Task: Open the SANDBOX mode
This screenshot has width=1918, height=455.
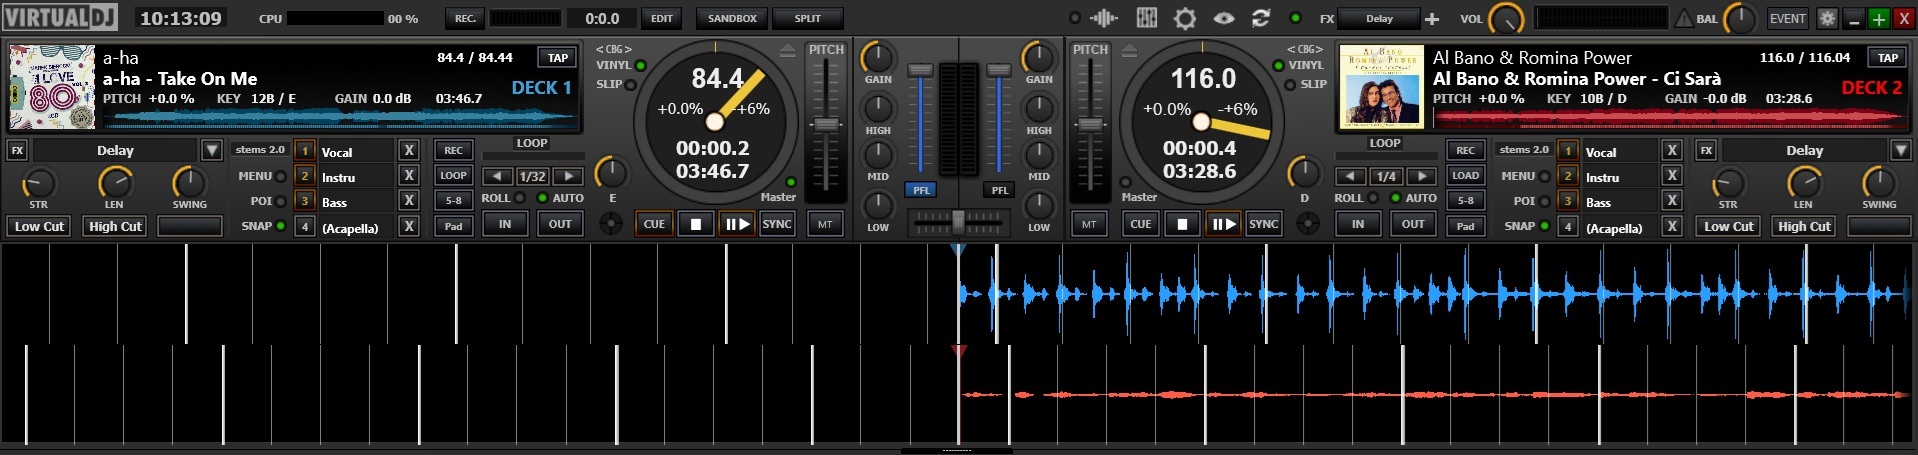Action: pyautogui.click(x=732, y=19)
